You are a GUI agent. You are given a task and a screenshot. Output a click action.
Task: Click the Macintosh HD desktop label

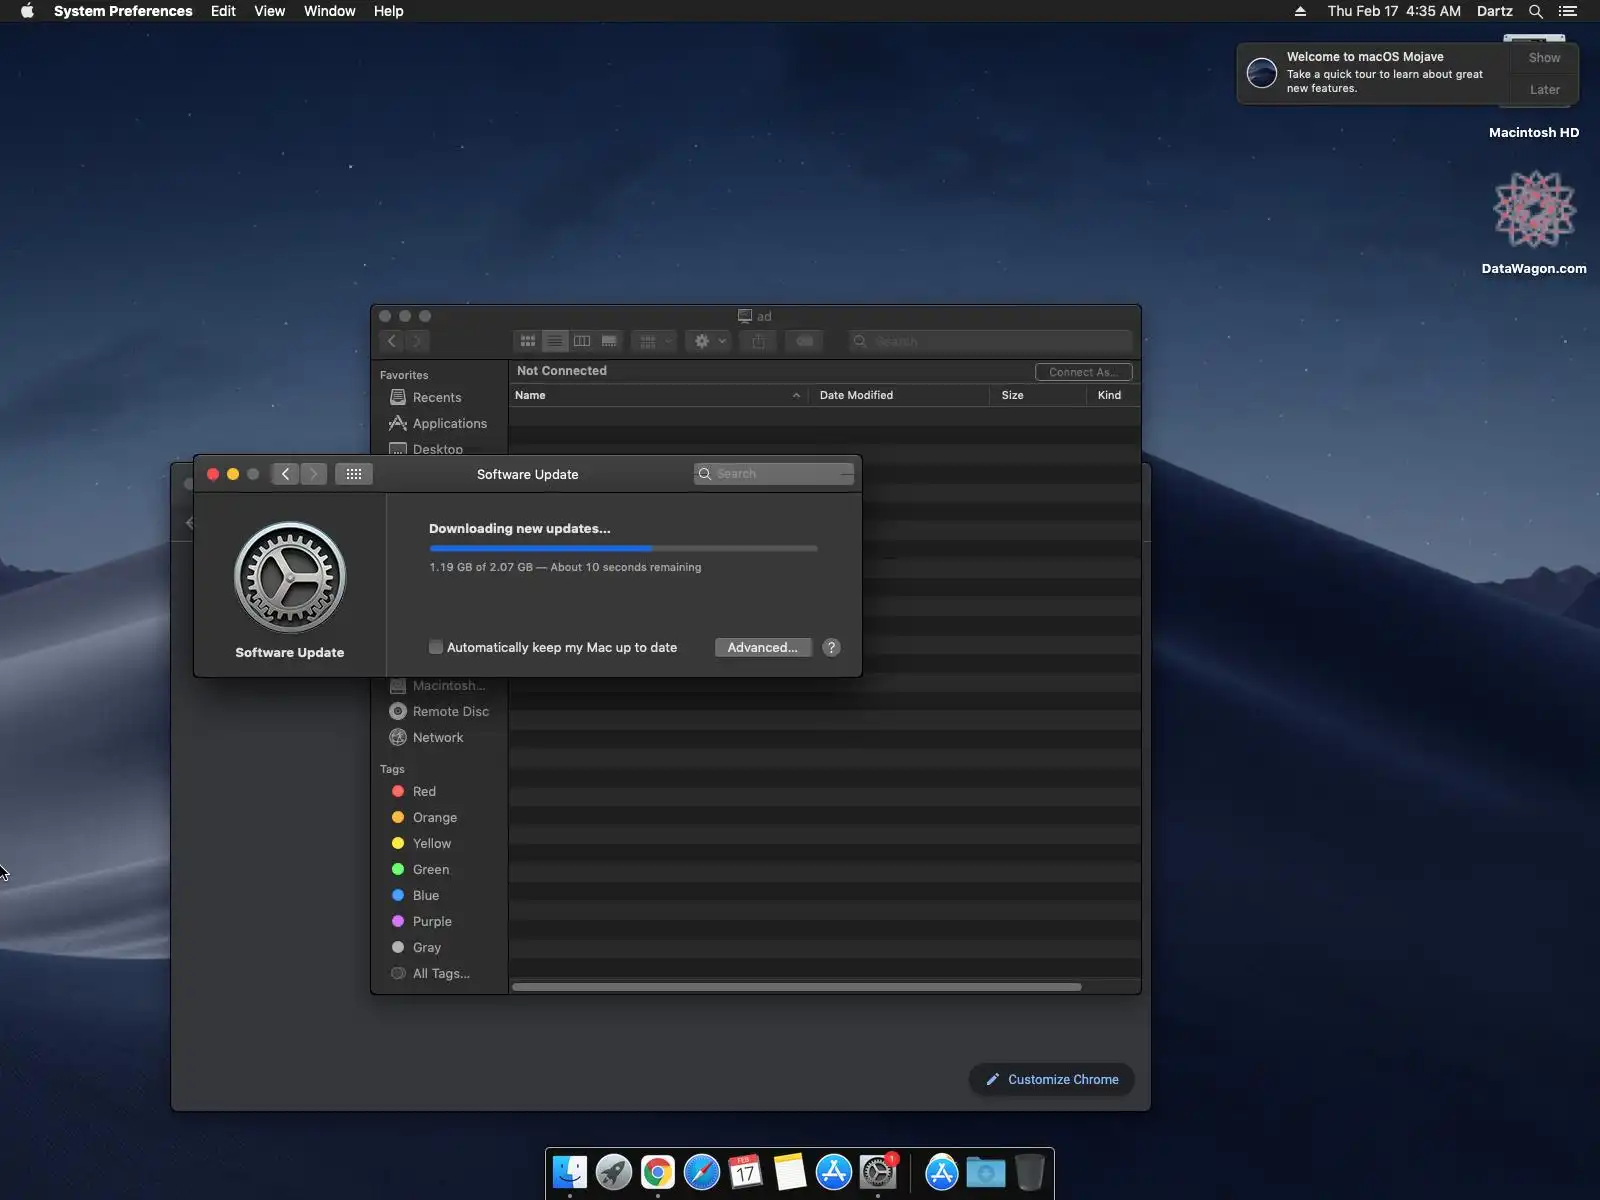click(1534, 133)
